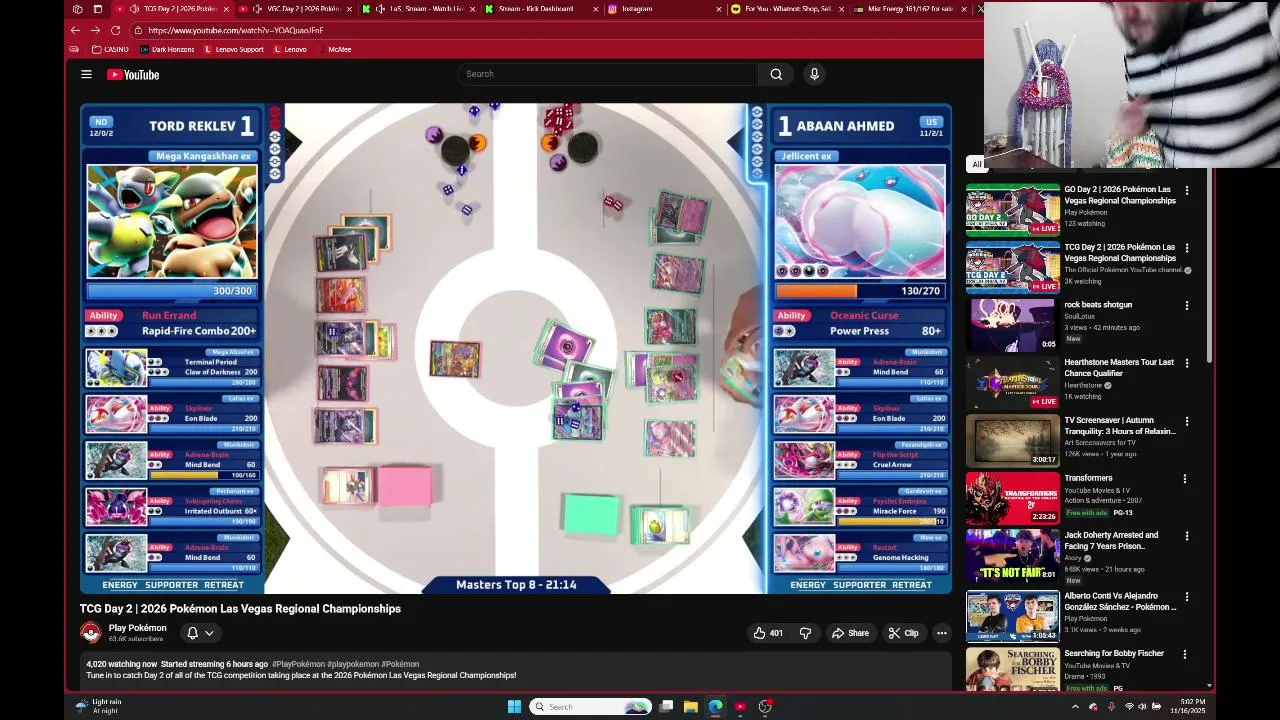This screenshot has height=720, width=1280.
Task: Open options for Hearthstone Masters Tour video
Action: pos(1187,363)
